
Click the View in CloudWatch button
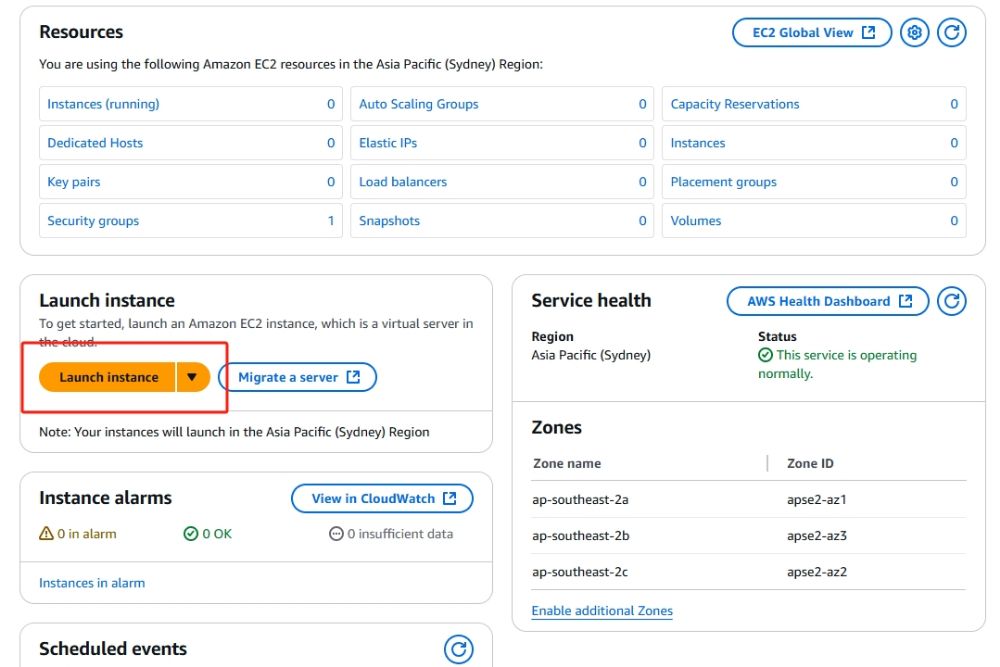pos(382,498)
